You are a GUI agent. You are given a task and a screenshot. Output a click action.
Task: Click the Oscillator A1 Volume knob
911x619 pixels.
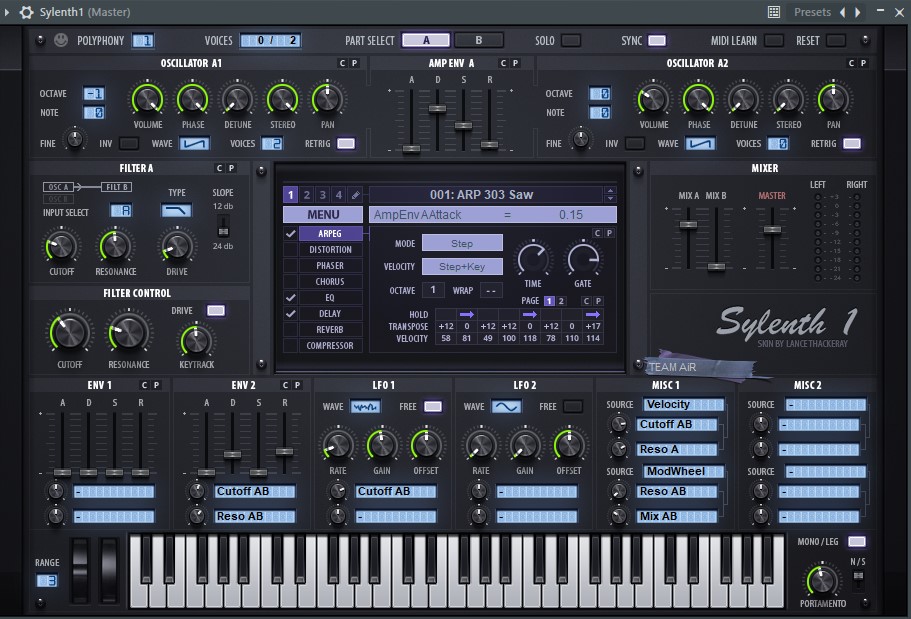pyautogui.click(x=148, y=99)
